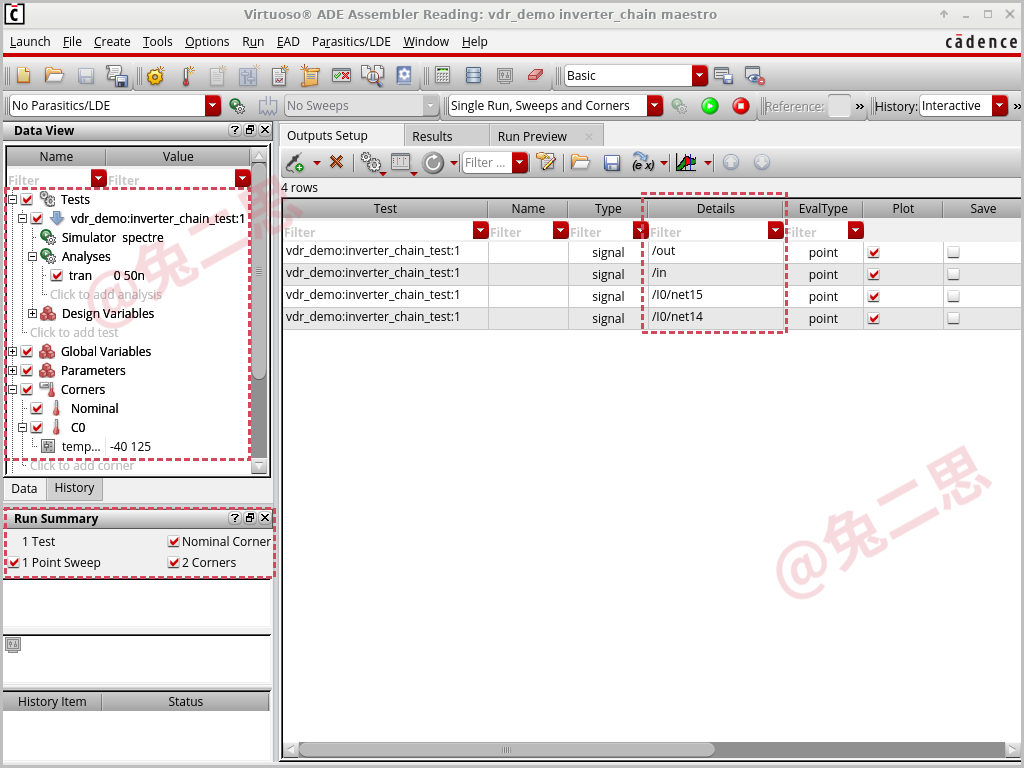This screenshot has height=768, width=1024.
Task: Open Single Run, Sweeps and Corners dropdown
Action: click(655, 106)
